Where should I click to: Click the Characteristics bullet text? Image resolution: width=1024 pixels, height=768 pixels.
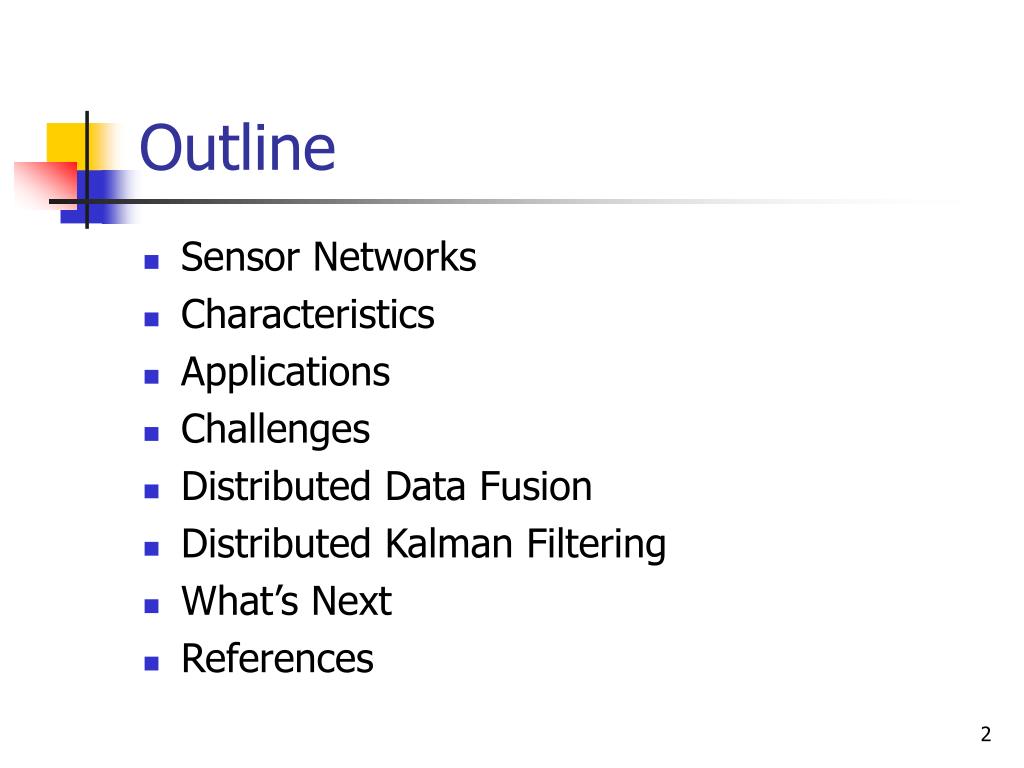[308, 314]
